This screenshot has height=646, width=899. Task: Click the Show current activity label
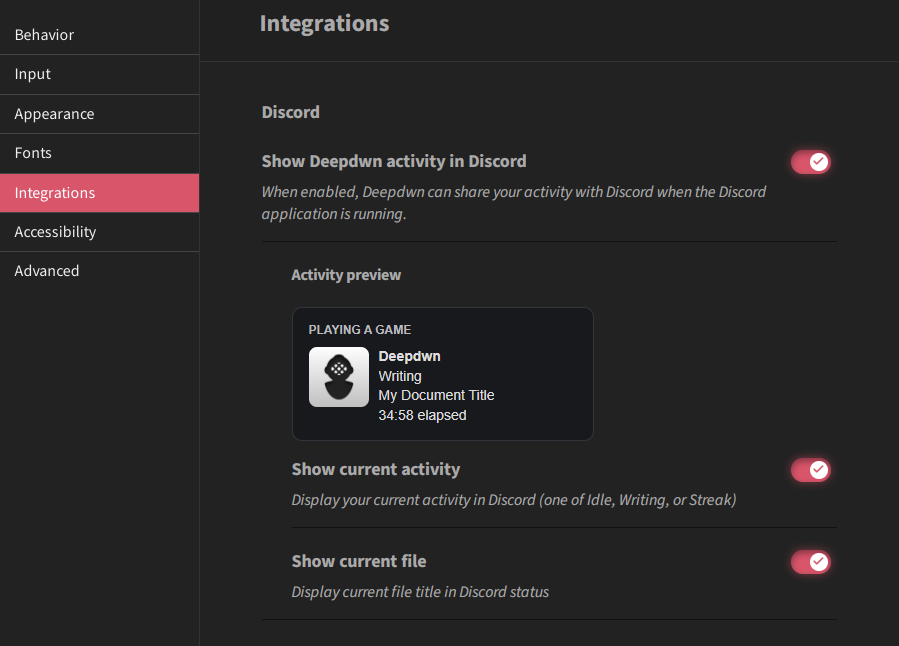click(x=376, y=469)
